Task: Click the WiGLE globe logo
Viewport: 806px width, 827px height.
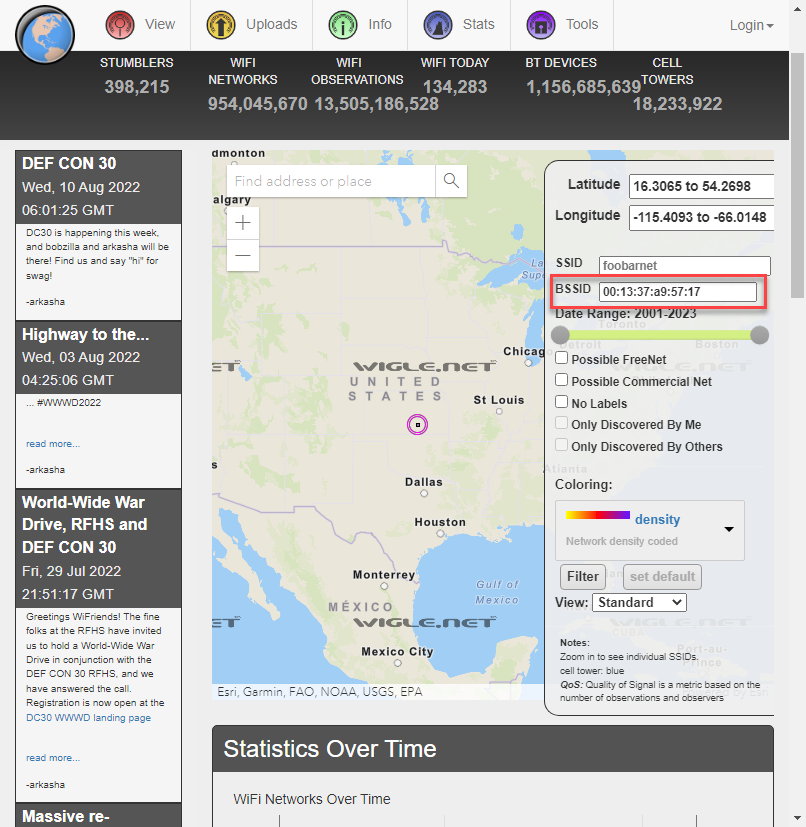Action: click(x=45, y=35)
